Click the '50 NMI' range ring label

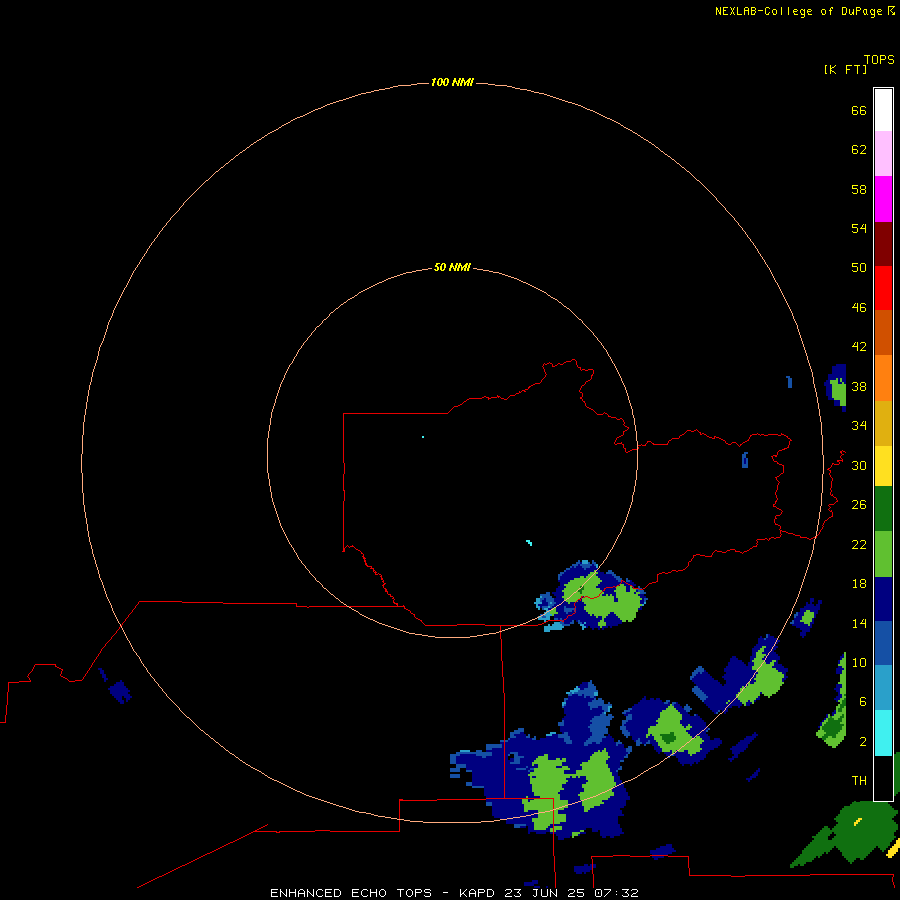click(452, 267)
